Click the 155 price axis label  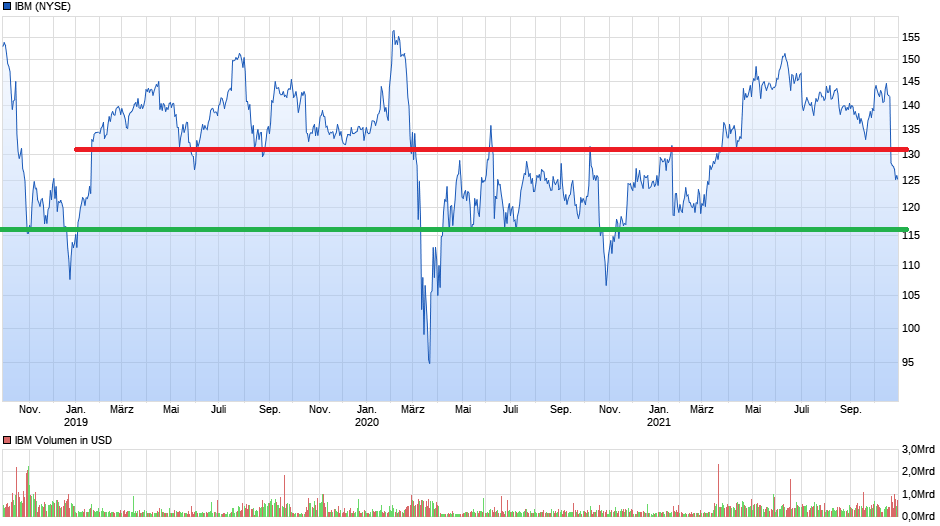coord(911,37)
